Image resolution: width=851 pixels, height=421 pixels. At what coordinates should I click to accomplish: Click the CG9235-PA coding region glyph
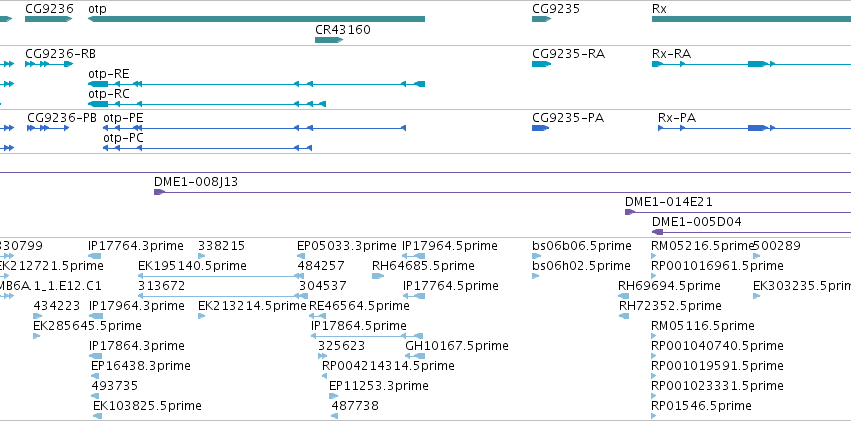coord(541,128)
